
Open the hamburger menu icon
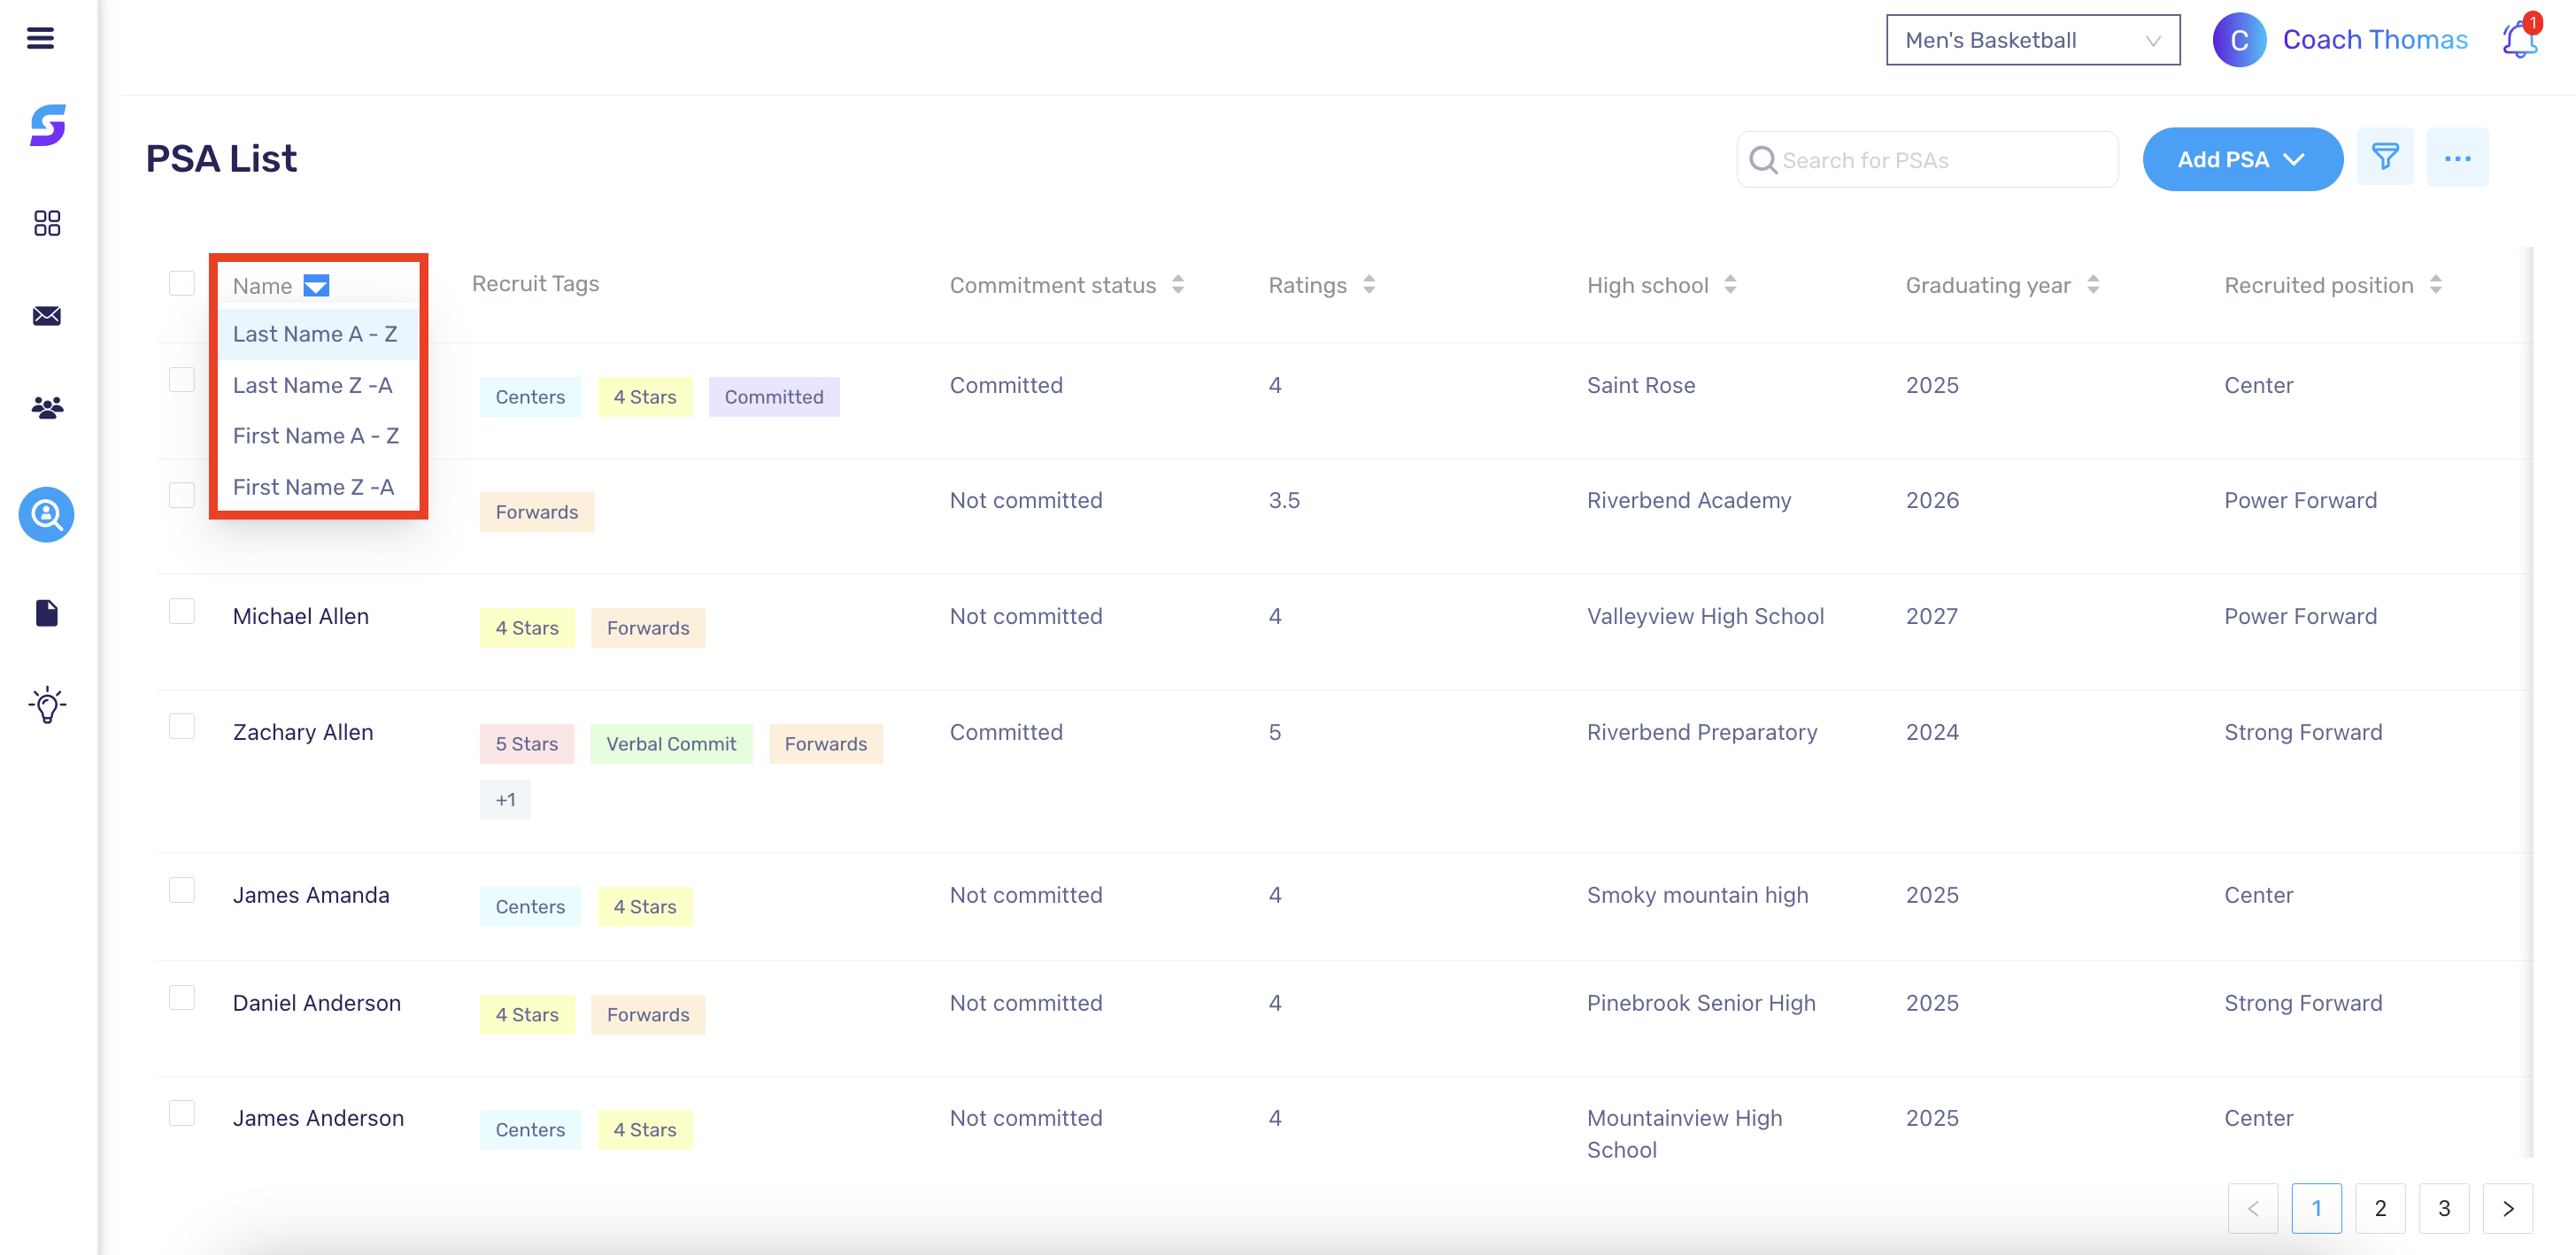40,38
